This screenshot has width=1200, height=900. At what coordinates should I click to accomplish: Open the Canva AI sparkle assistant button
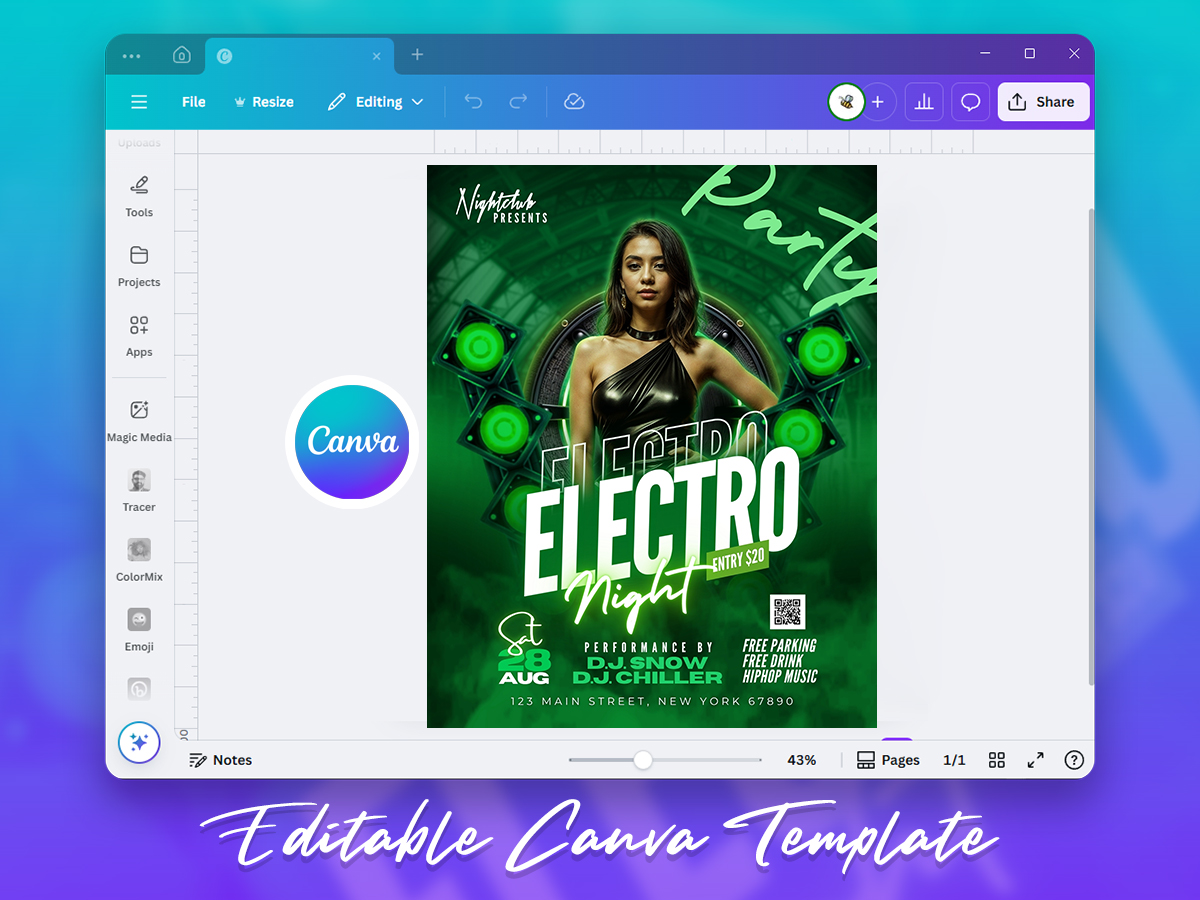tap(139, 743)
